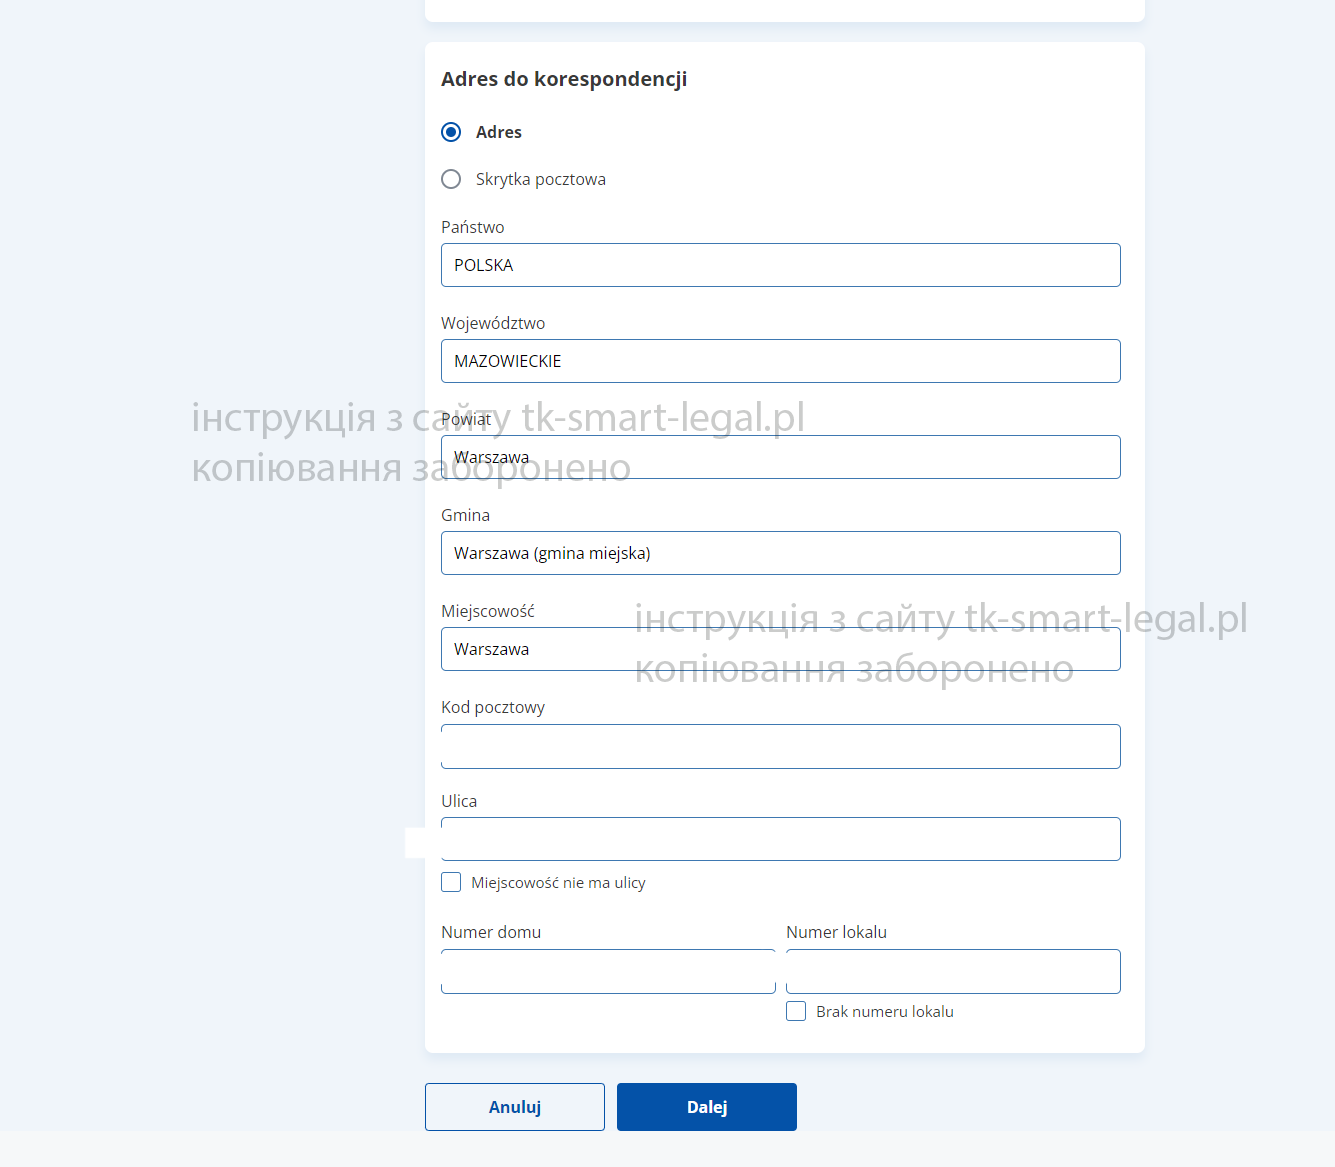The height and width of the screenshot is (1167, 1335).
Task: Click the Adres do korespondencji section heading
Action: click(564, 79)
